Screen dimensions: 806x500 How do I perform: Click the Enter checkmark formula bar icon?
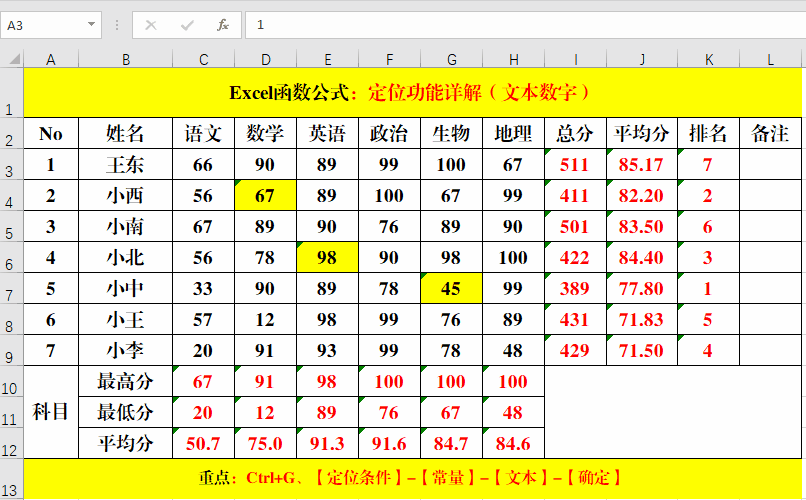pyautogui.click(x=187, y=25)
